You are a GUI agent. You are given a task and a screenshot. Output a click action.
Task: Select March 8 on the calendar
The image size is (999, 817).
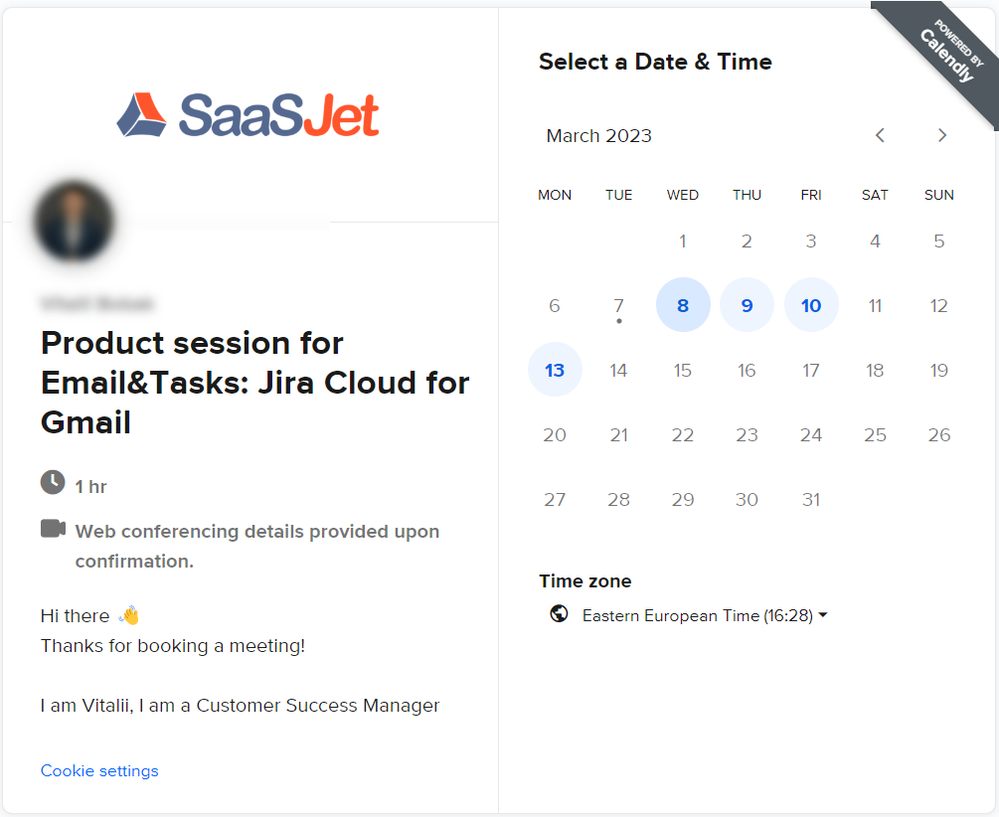pyautogui.click(x=683, y=305)
